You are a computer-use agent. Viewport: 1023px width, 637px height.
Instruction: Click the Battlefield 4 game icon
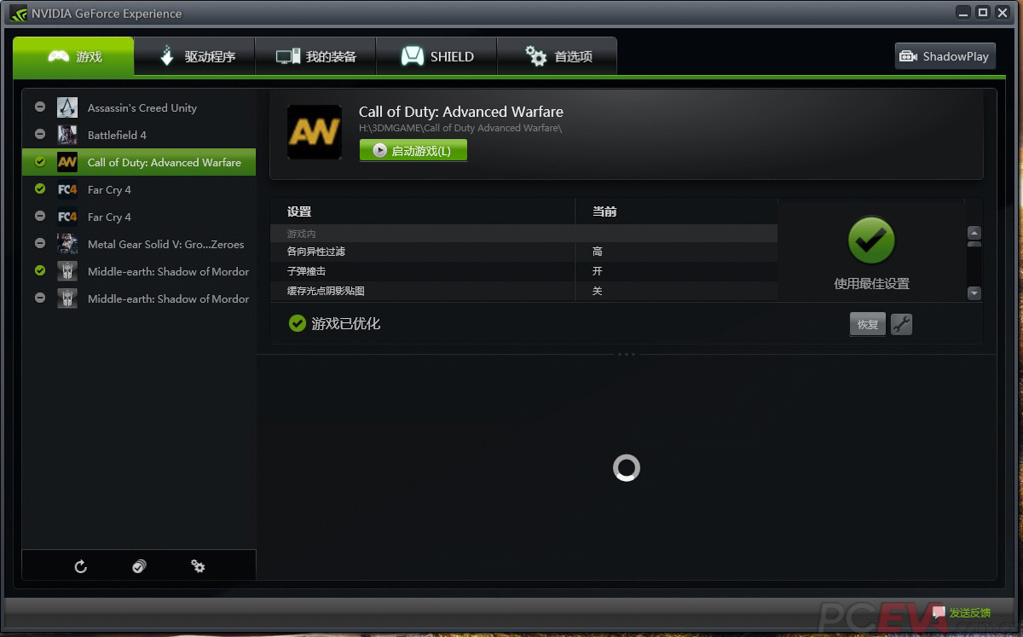point(67,135)
